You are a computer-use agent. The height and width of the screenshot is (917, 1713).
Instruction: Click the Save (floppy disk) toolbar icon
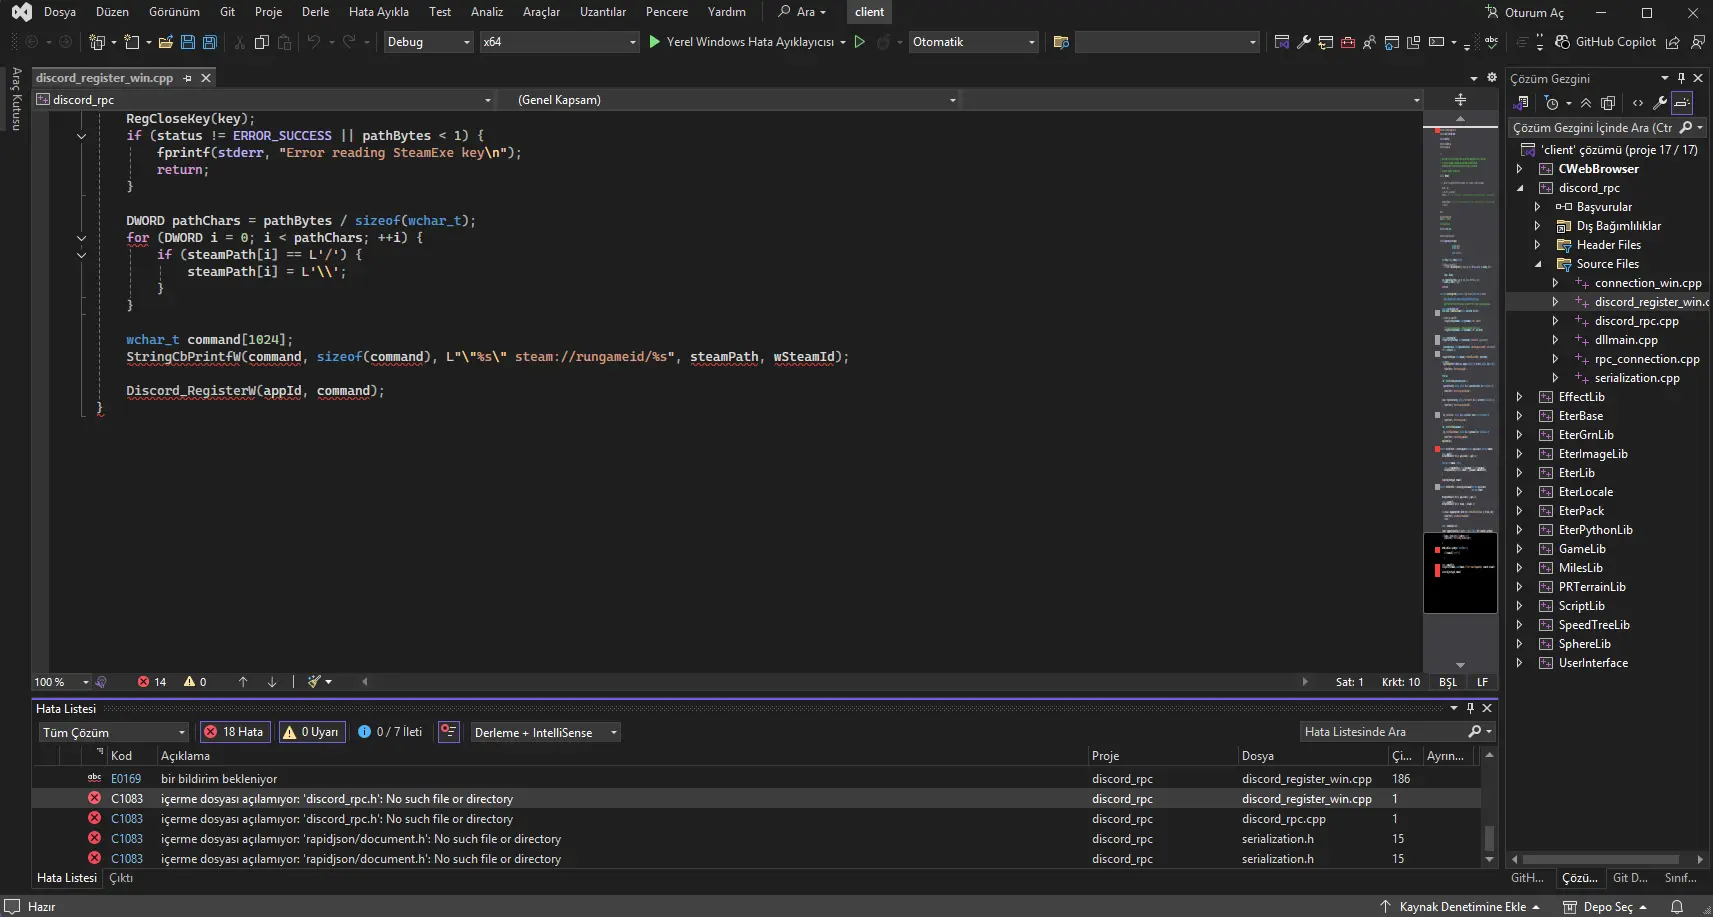[x=187, y=42]
